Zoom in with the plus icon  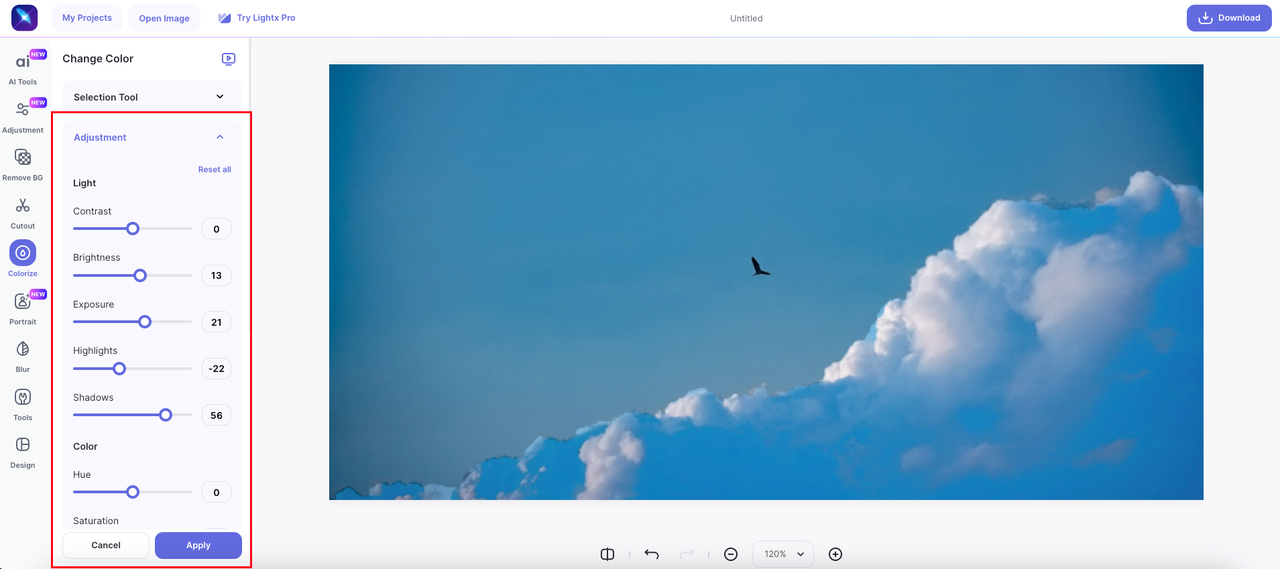pos(836,554)
